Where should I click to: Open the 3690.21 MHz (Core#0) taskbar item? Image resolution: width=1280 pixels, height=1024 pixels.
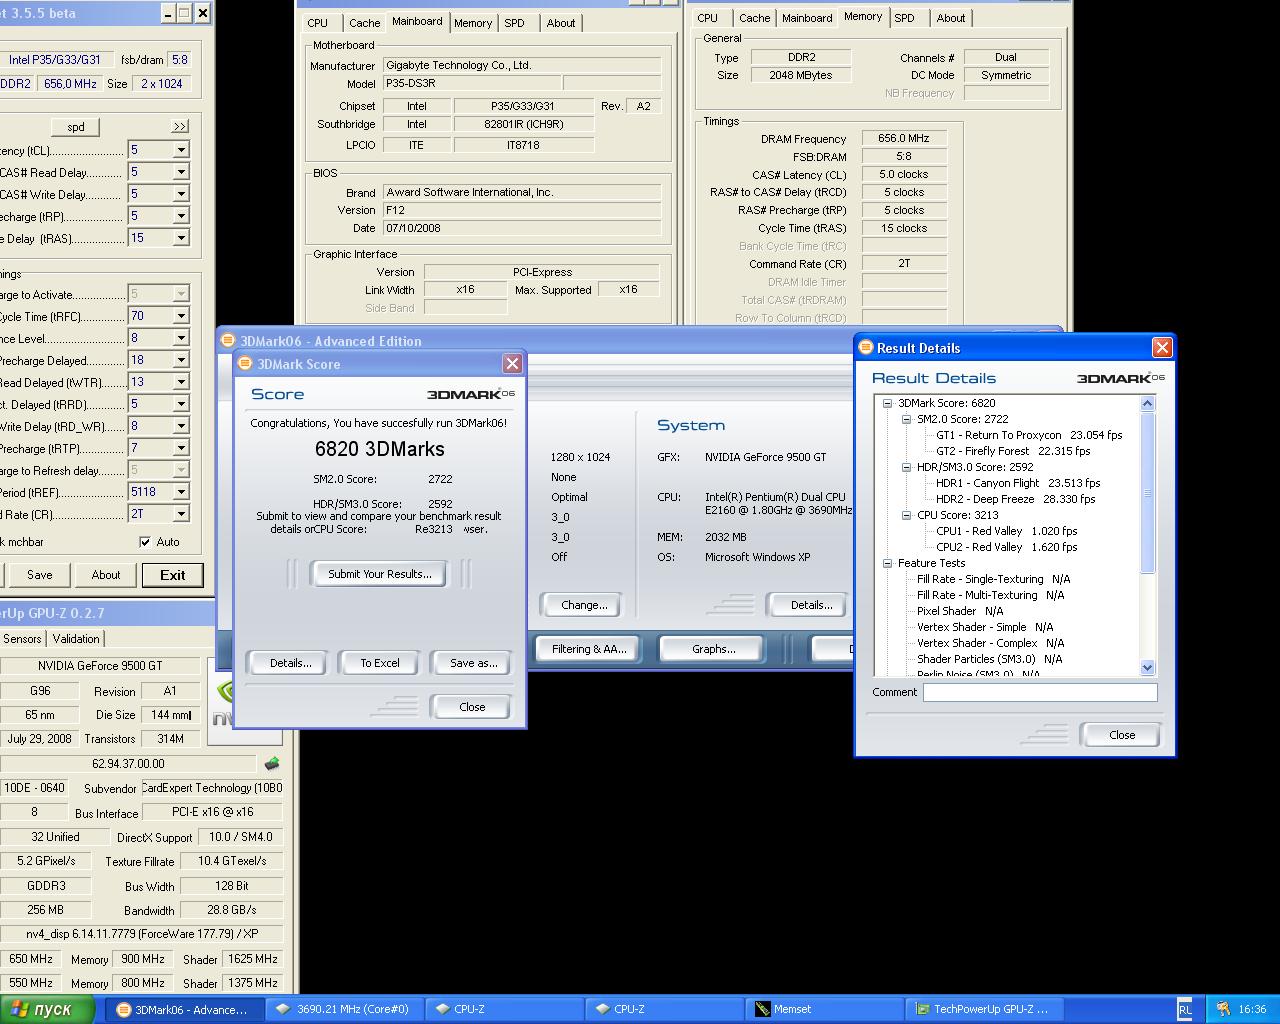point(344,1009)
